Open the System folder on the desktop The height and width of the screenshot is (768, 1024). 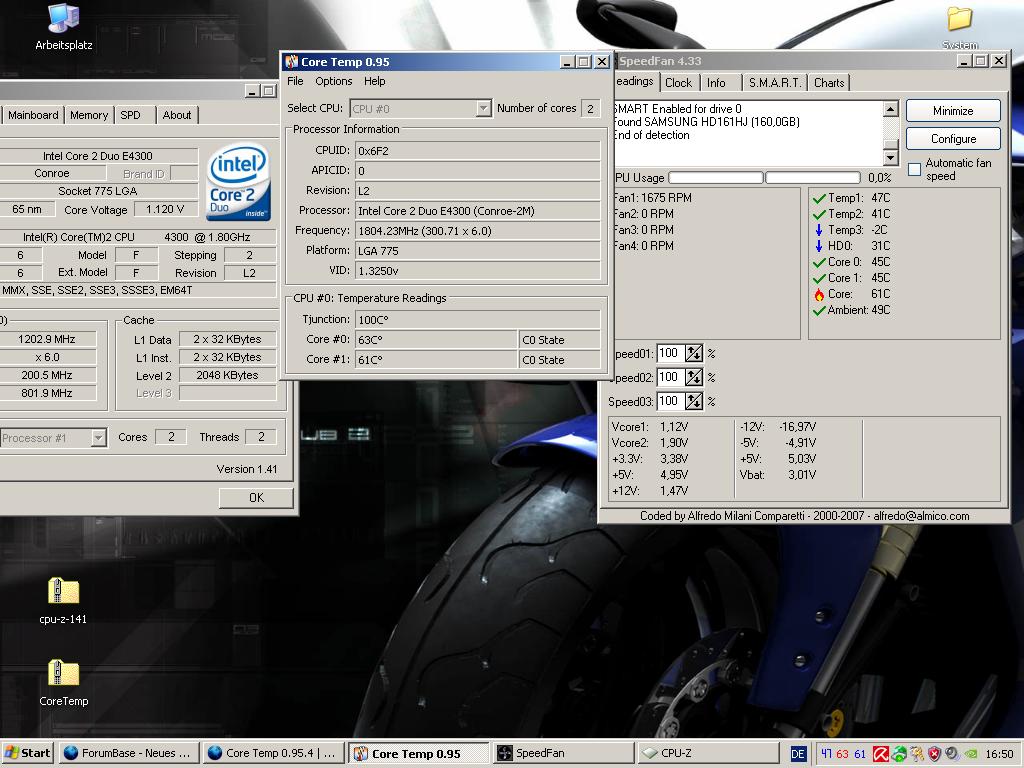point(959,27)
